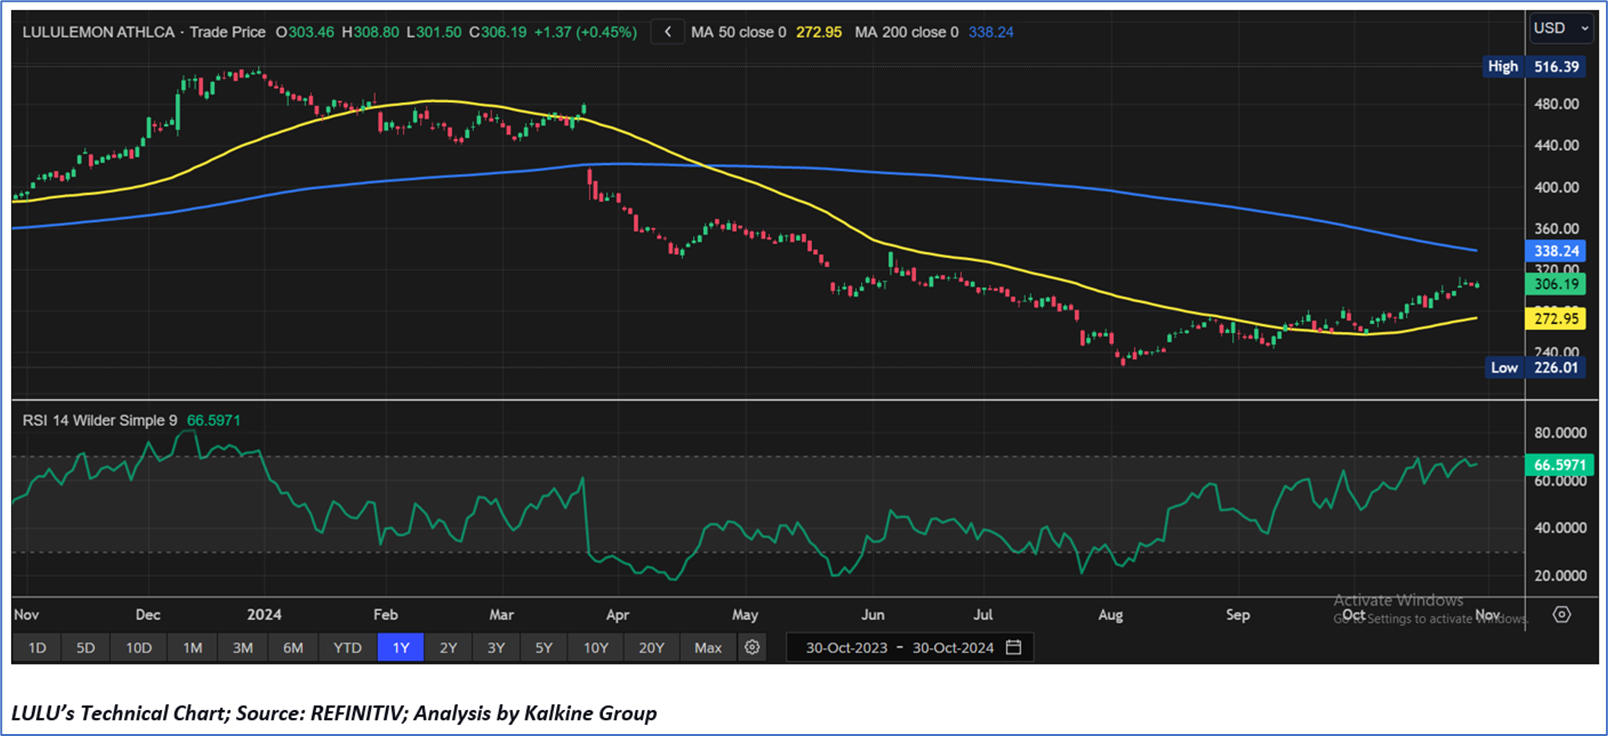Select the 1M time range
The image size is (1608, 736).
click(193, 648)
